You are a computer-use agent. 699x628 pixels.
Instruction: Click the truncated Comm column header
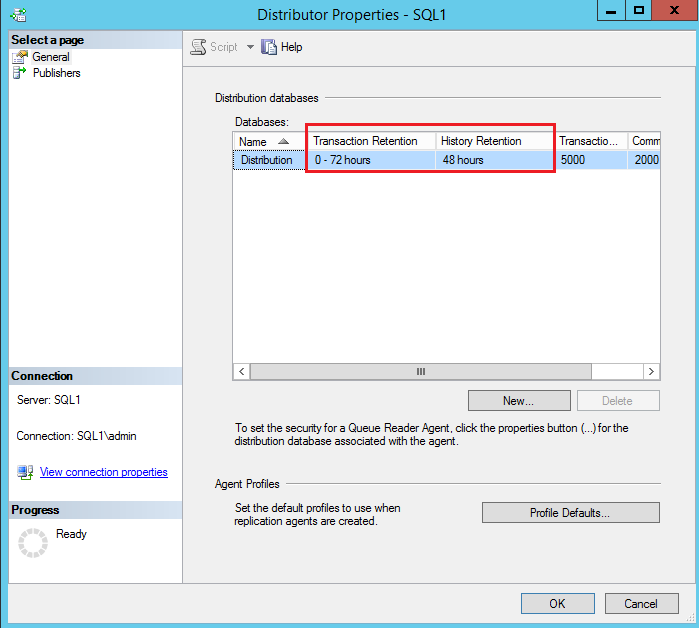644,141
